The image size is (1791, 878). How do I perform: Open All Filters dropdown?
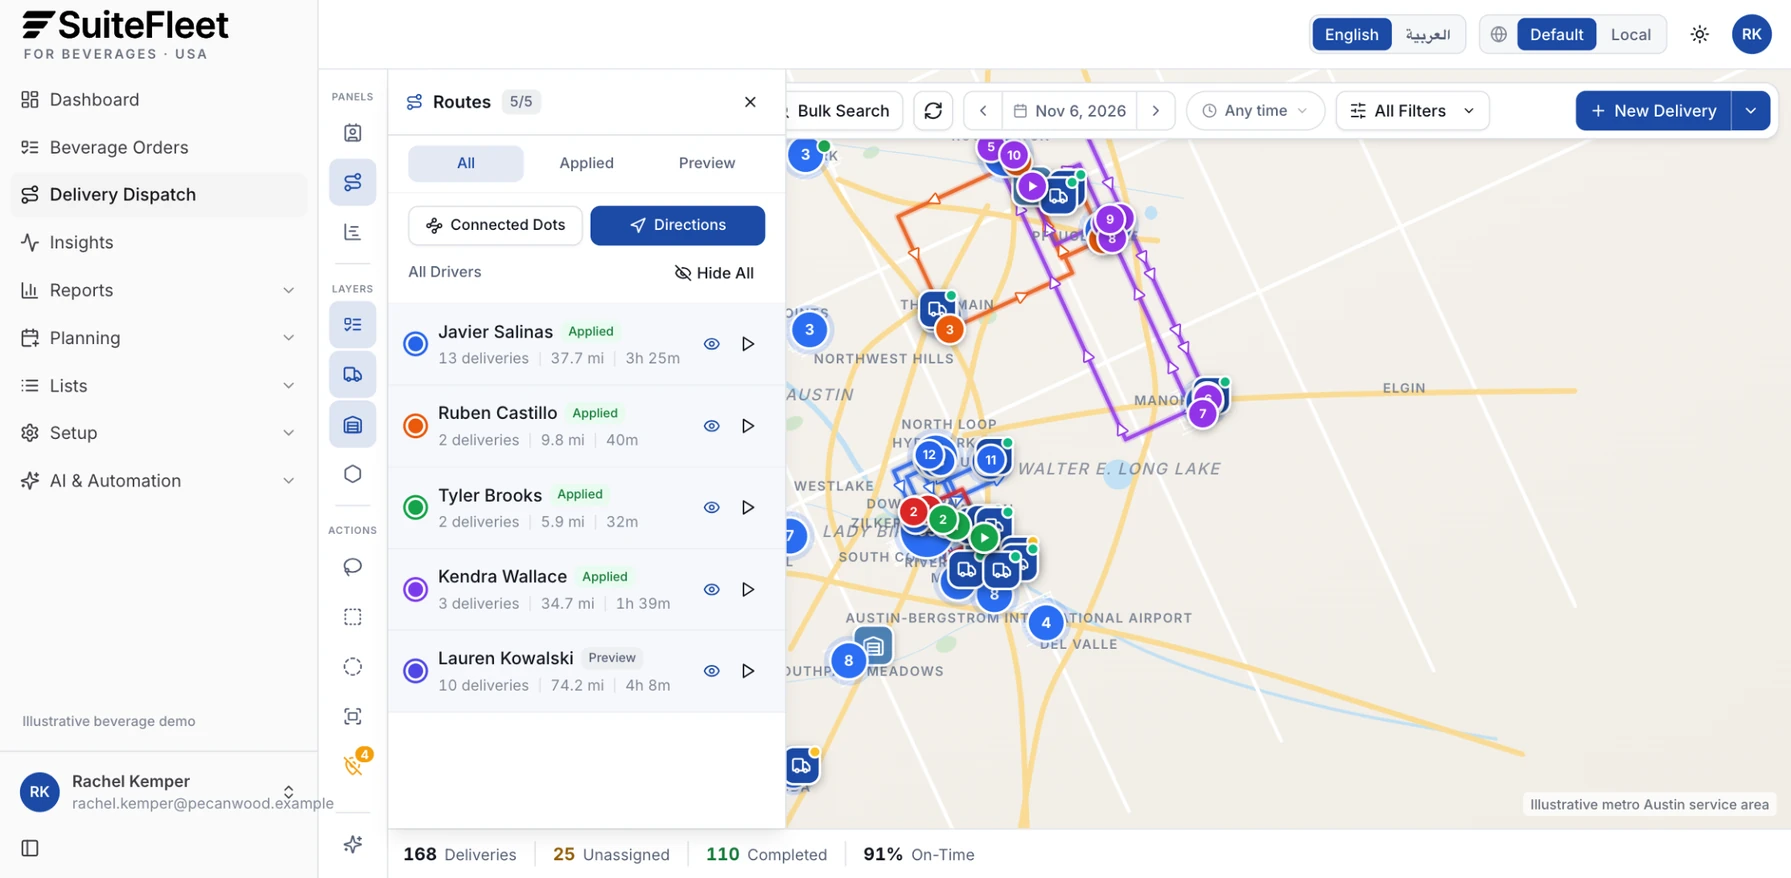coord(1412,111)
